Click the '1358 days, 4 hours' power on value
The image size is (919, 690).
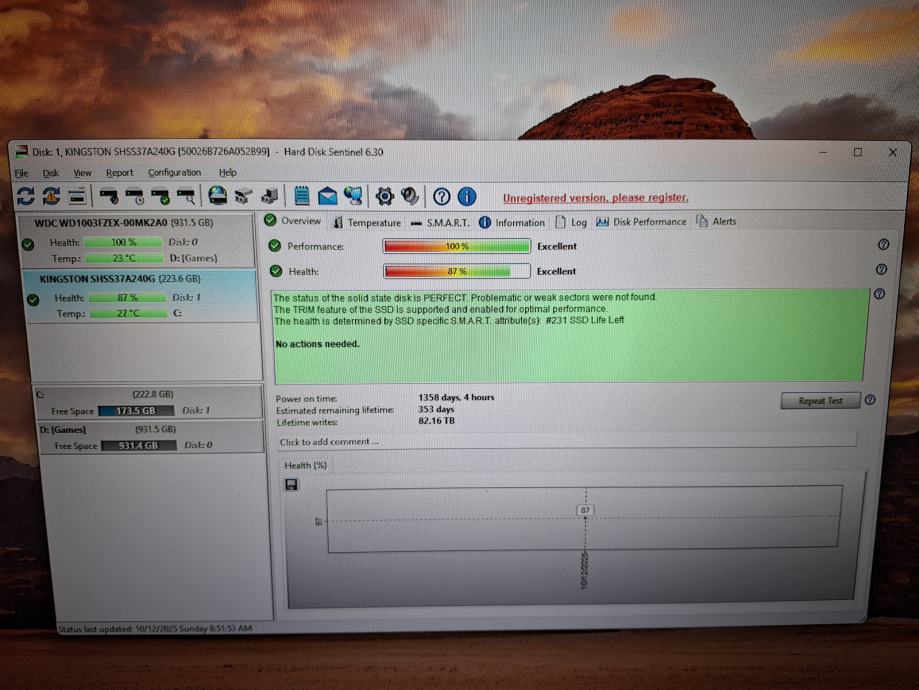[x=456, y=397]
